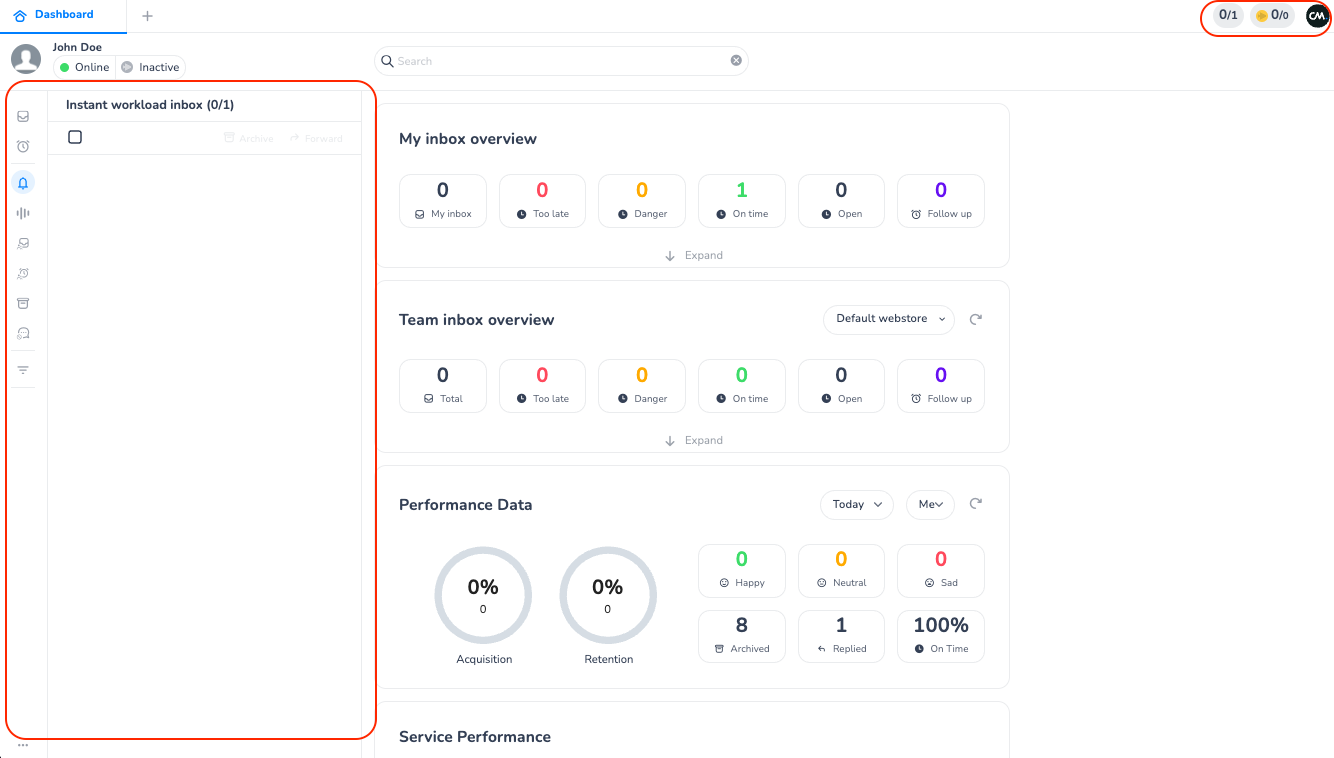Tick the select-all checkbox in workload inbox
The image size is (1334, 758).
(75, 137)
